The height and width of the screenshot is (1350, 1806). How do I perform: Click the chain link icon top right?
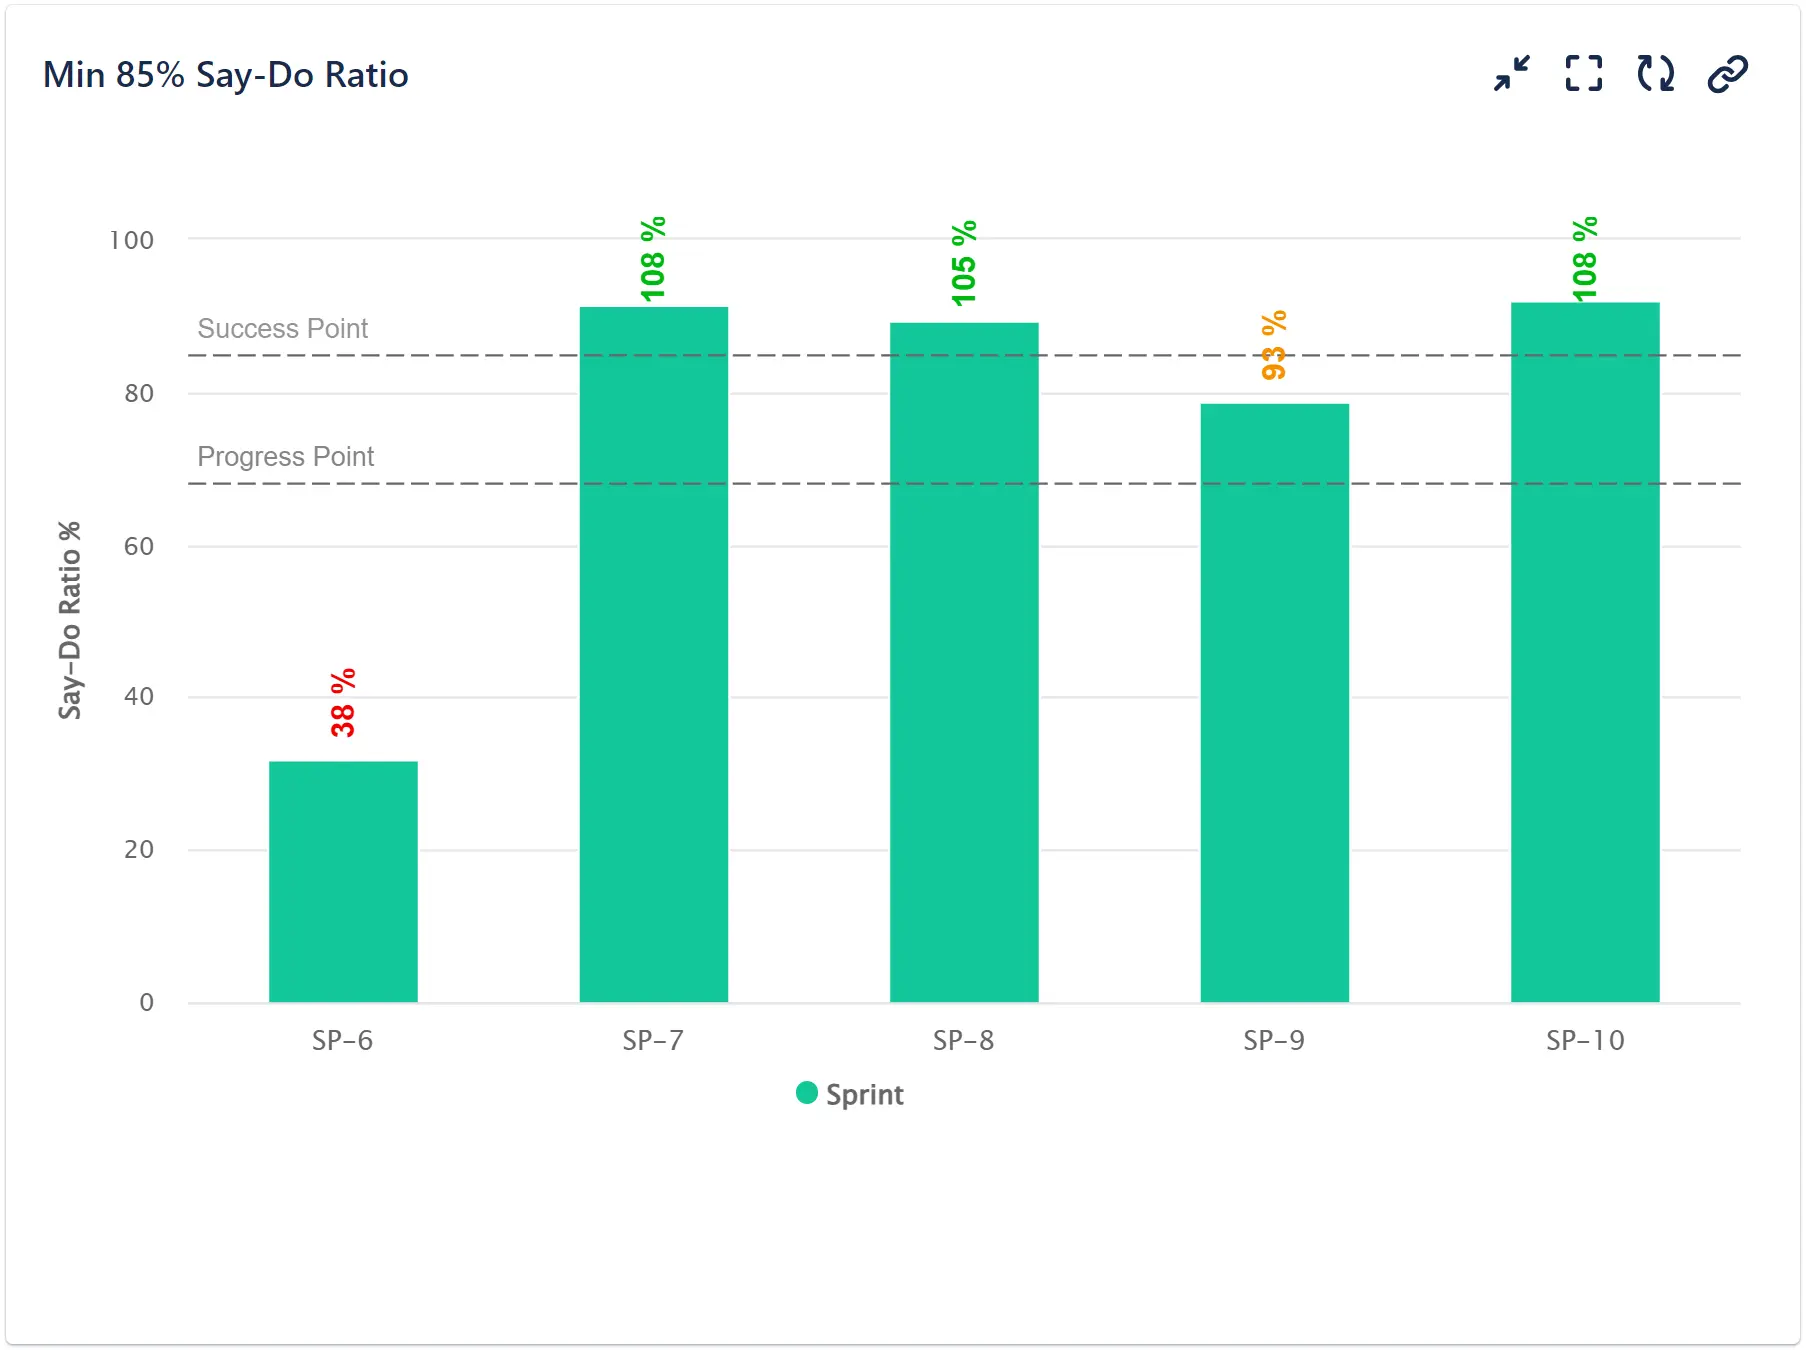(x=1727, y=72)
